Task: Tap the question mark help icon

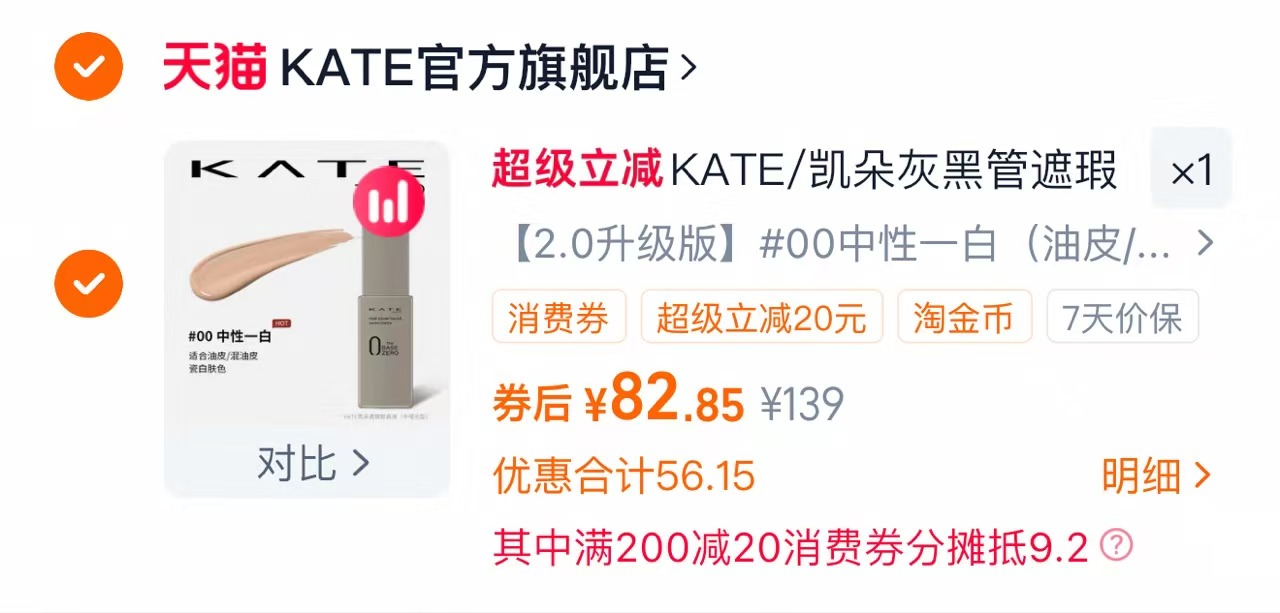Action: pos(1116,545)
